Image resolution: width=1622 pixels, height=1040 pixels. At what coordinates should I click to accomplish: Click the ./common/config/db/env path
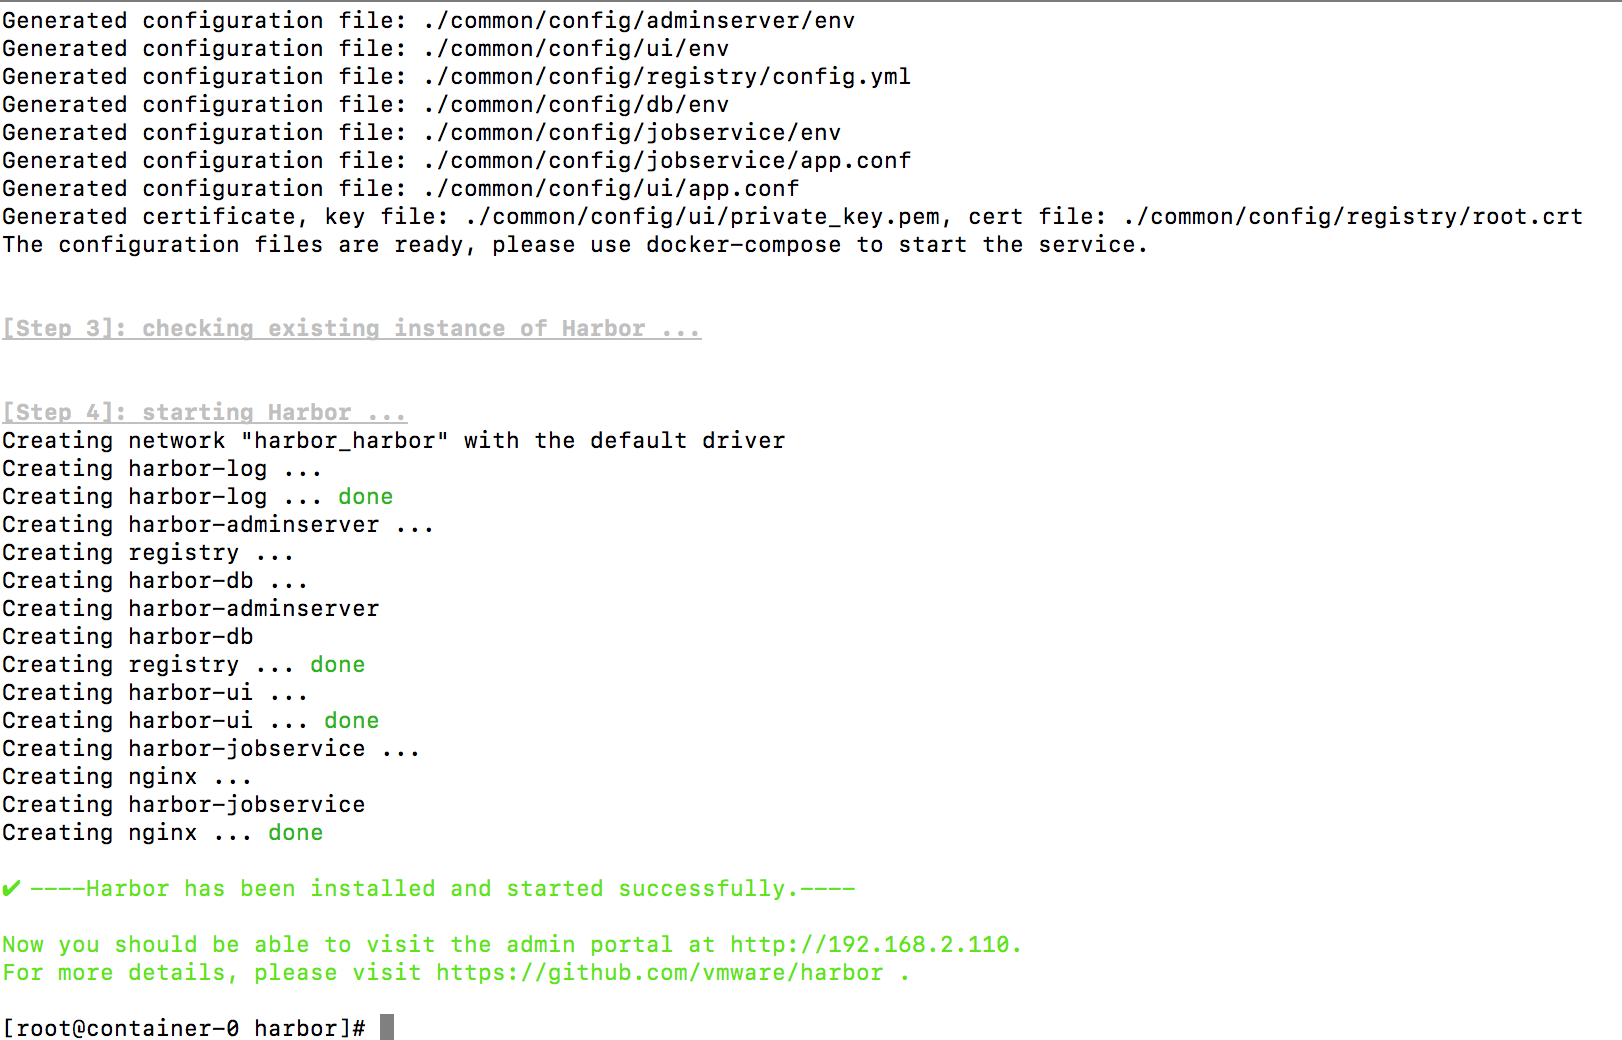pos(575,104)
